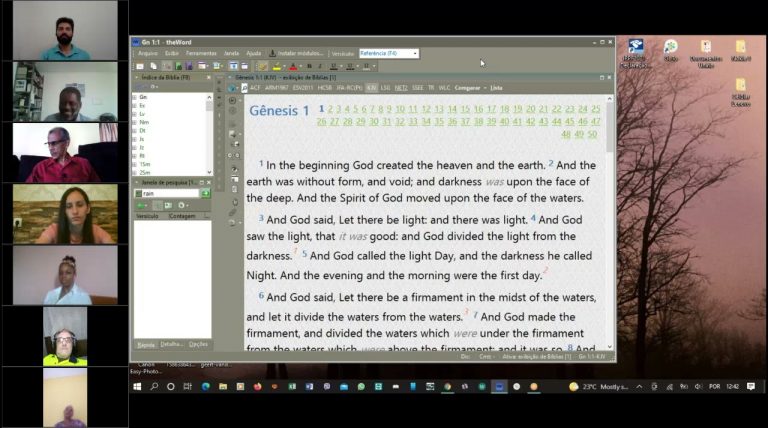Click the first toolbar icon (new view)
Image resolution: width=768 pixels, height=428 pixels.
[140, 66]
